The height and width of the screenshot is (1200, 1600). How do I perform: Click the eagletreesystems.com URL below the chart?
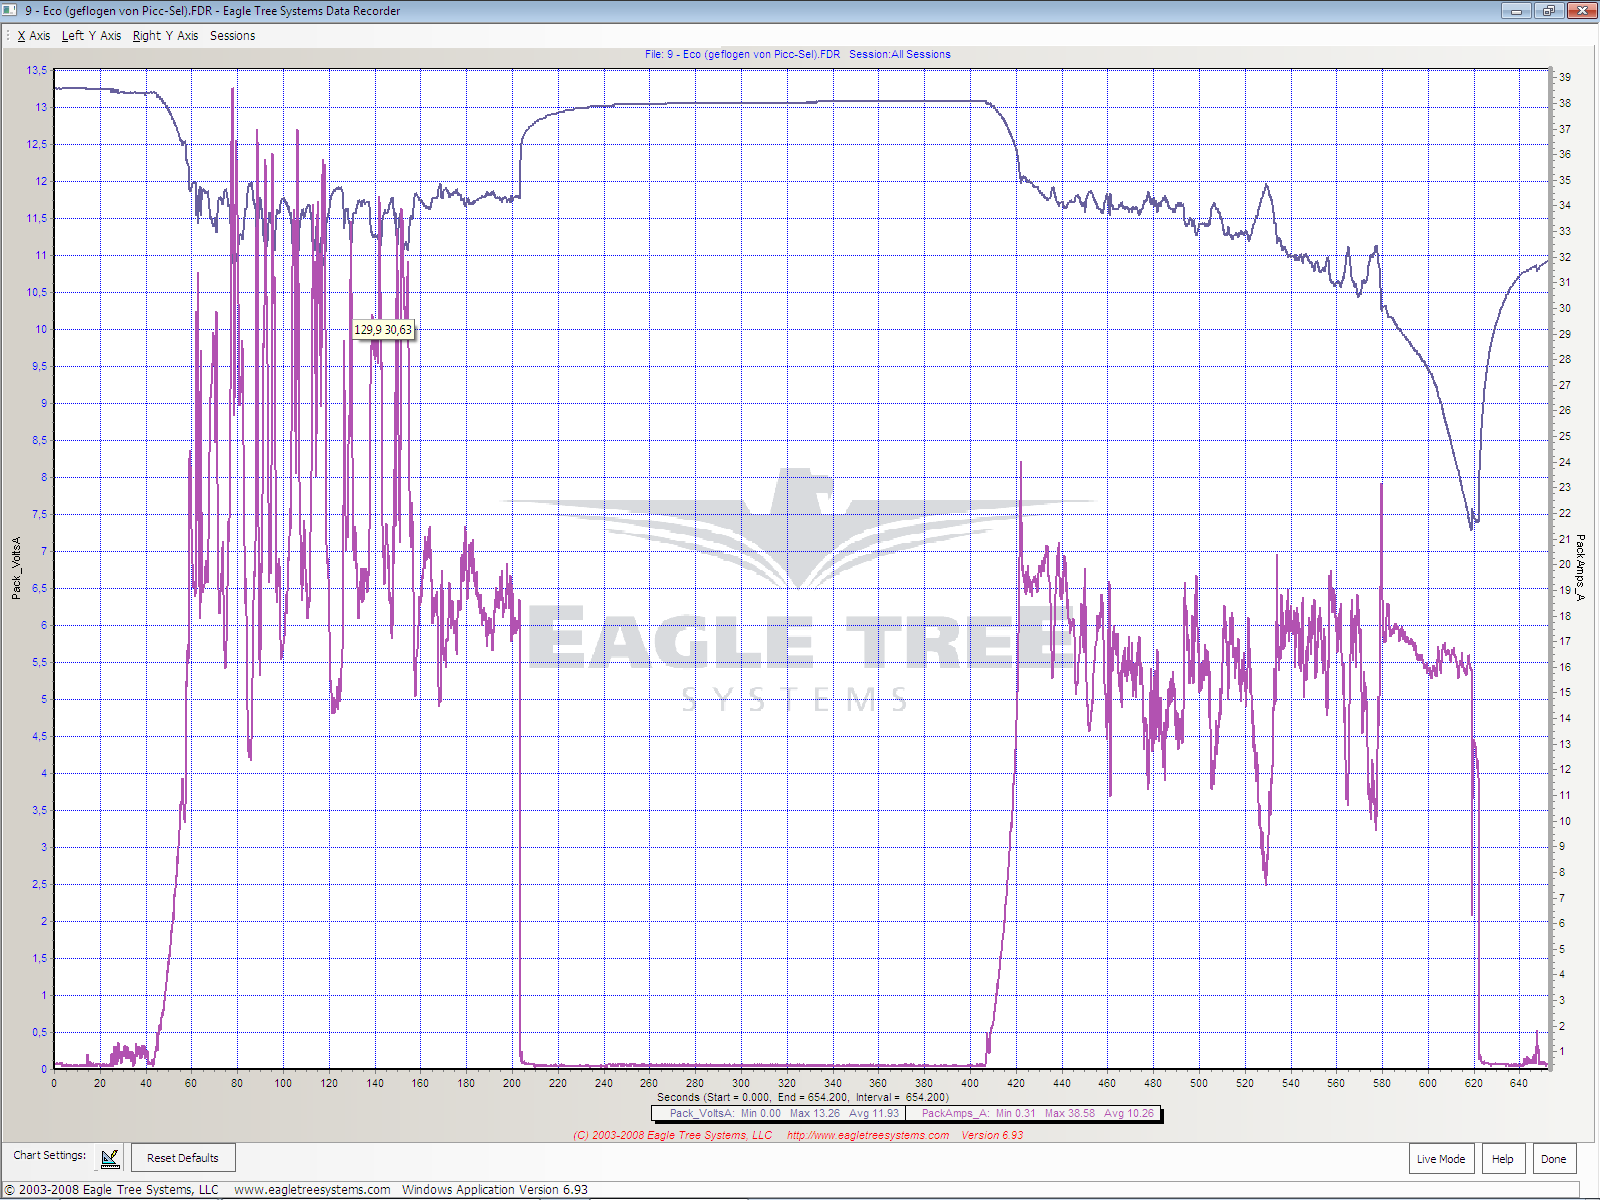(x=868, y=1136)
